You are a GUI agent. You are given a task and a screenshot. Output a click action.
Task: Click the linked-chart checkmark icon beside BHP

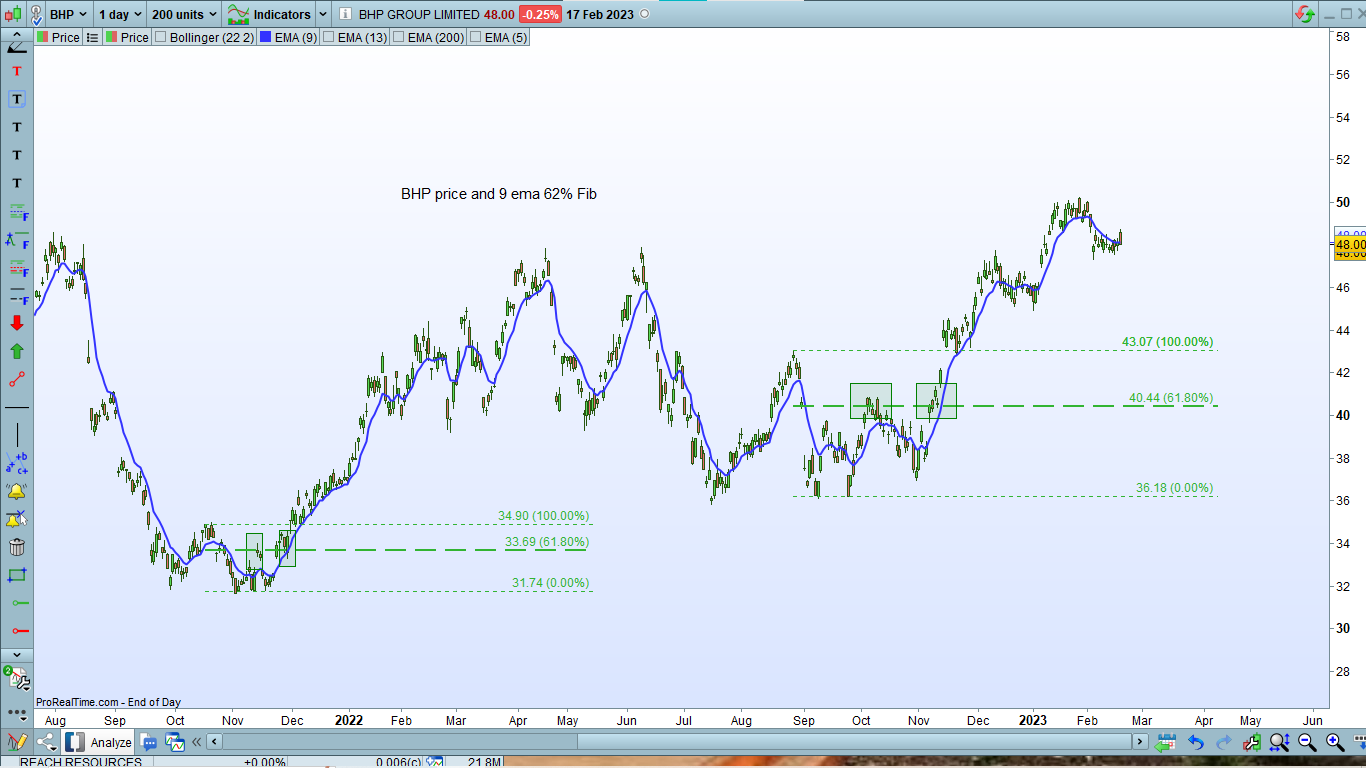36,15
